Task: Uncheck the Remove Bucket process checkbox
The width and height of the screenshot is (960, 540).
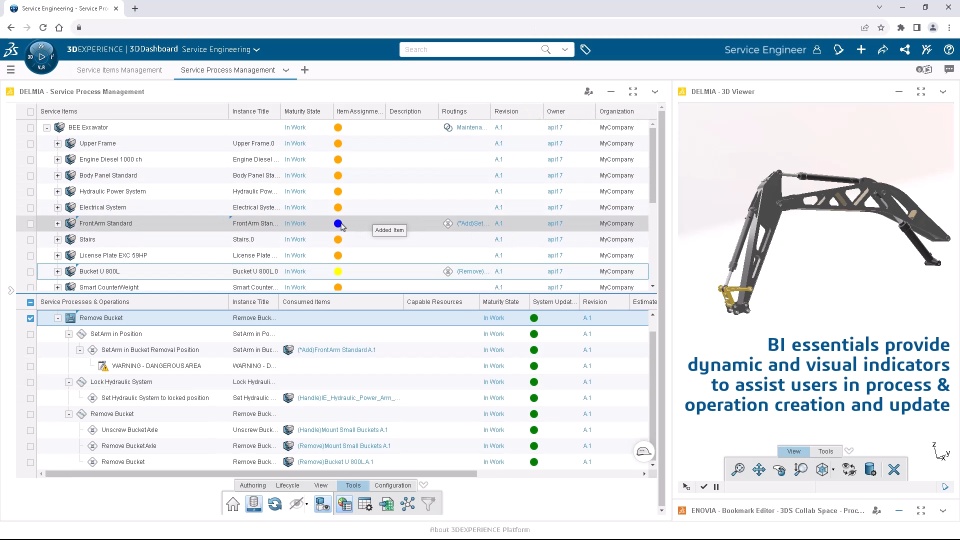Action: [x=31, y=318]
